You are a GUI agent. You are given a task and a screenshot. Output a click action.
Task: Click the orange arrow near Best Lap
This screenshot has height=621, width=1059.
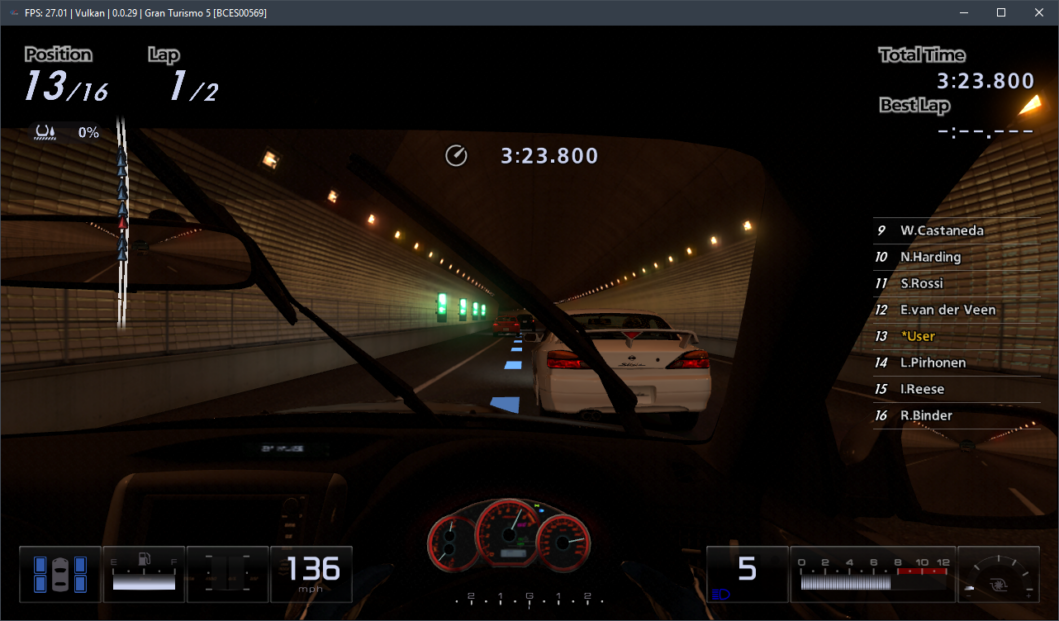1028,104
